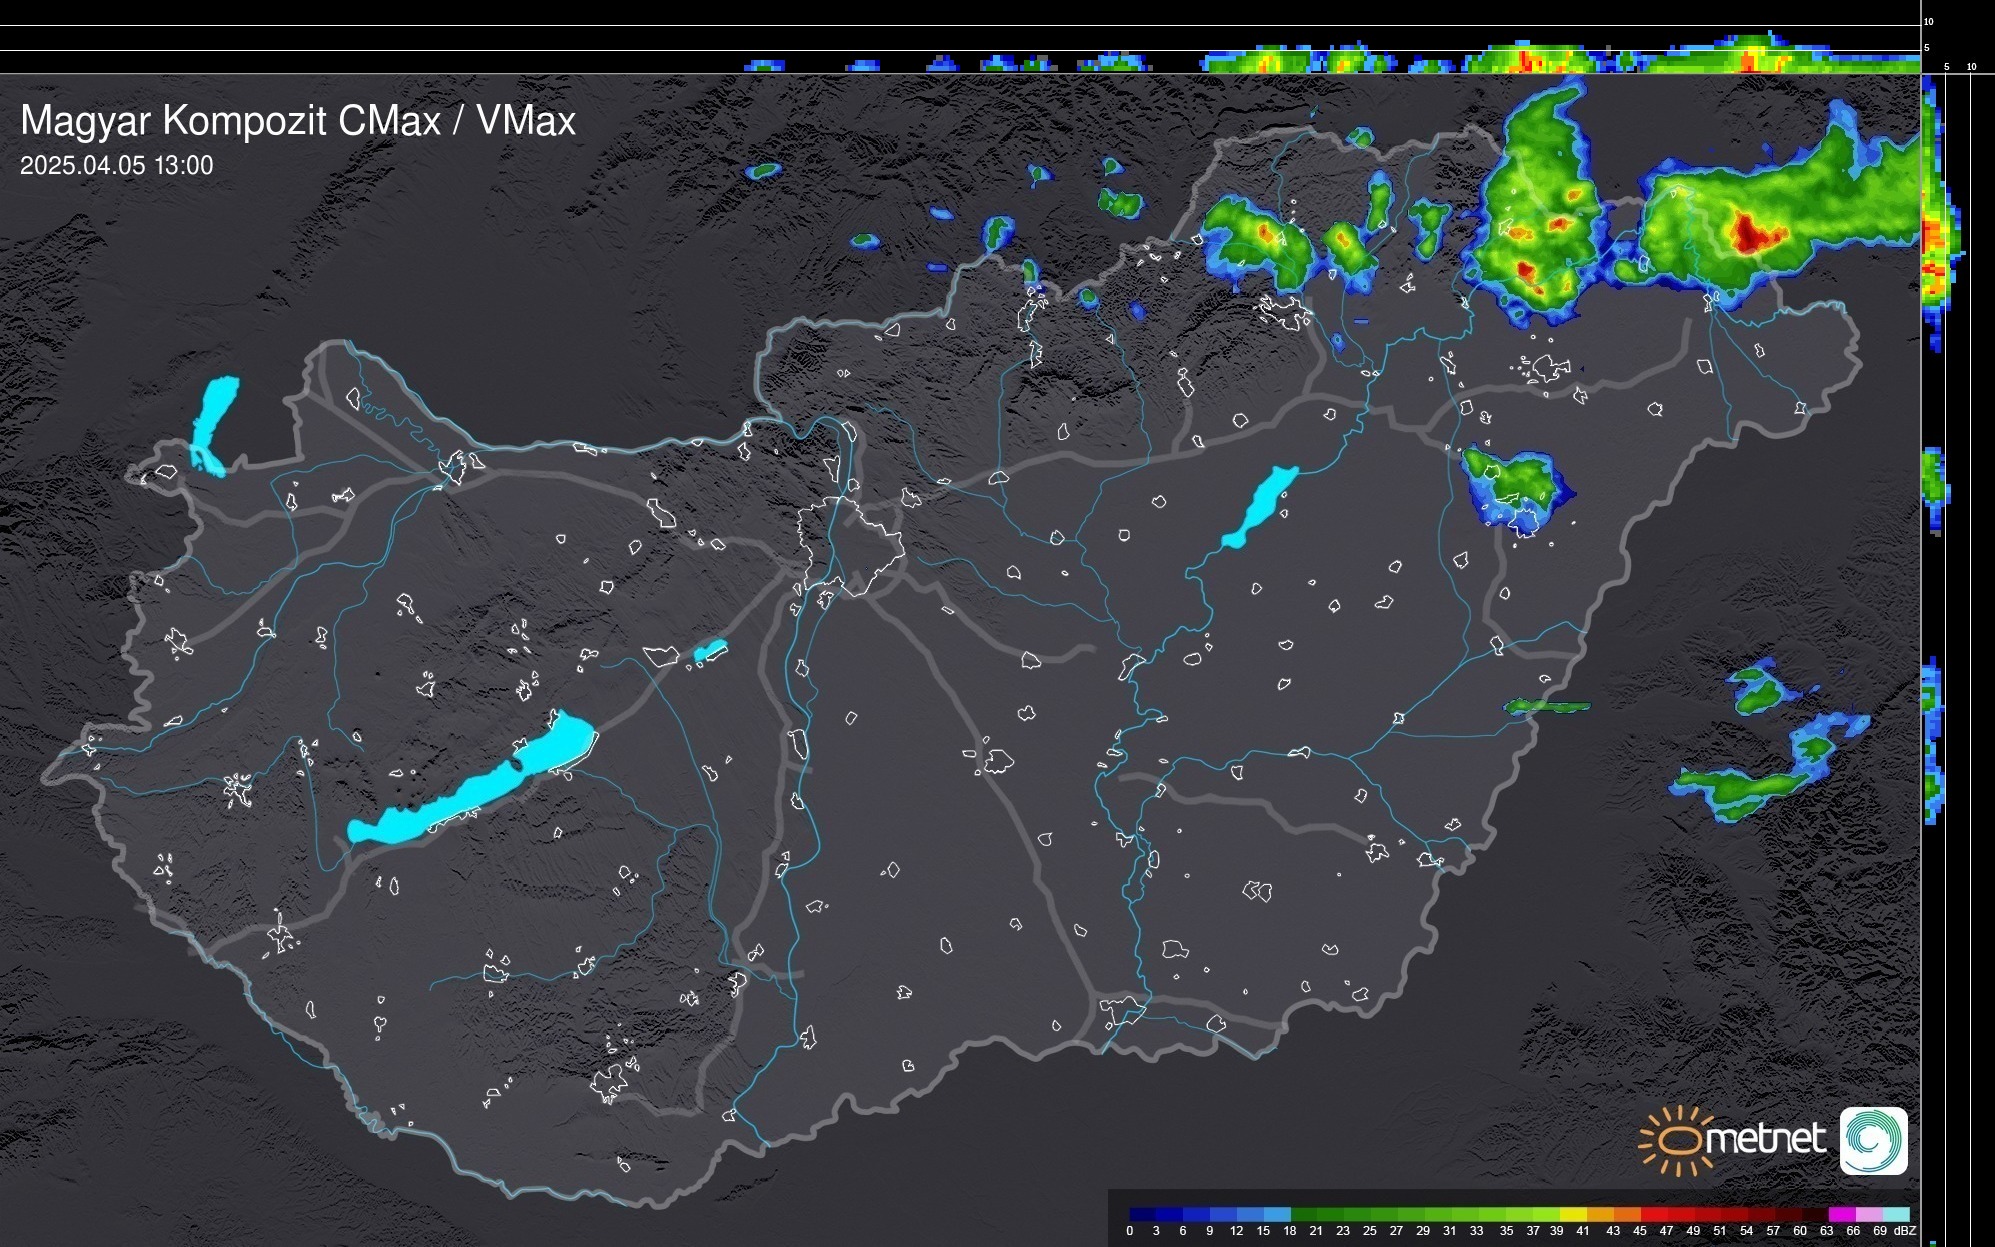
Task: Click the Magyar Kompozit CMax / VMax title
Action: tap(298, 121)
